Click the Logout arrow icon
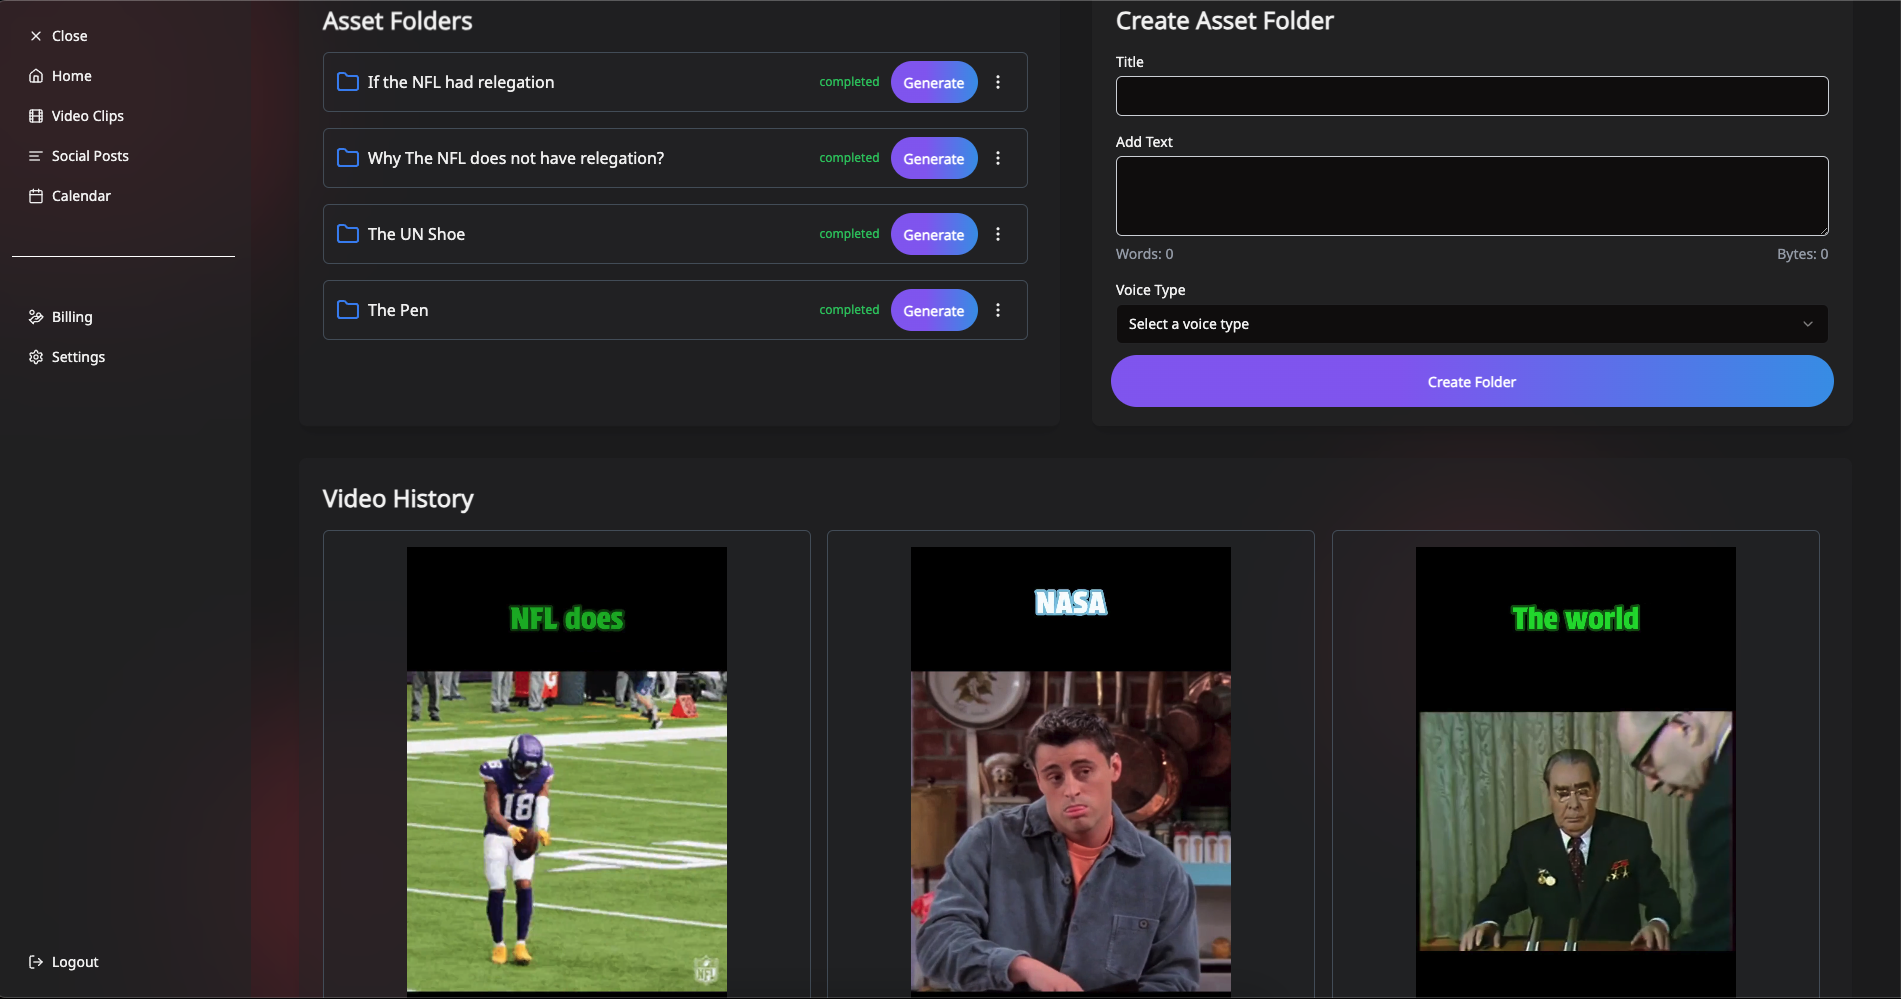Viewport: 1901px width, 999px height. click(36, 962)
